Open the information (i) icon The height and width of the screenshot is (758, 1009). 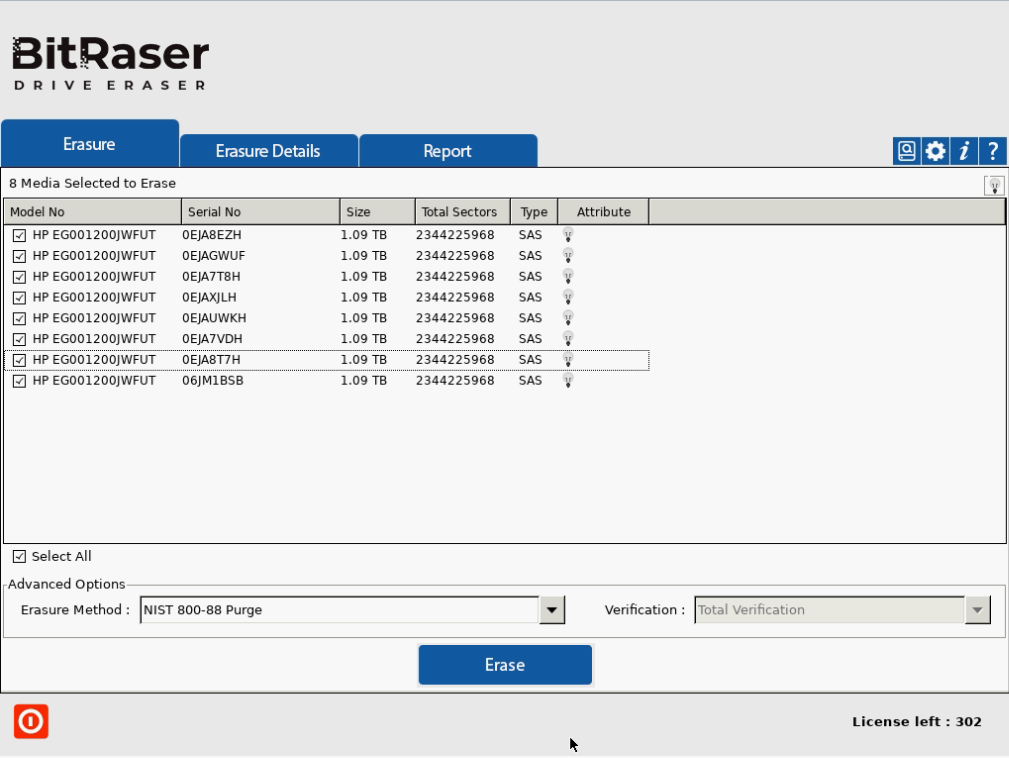pos(963,151)
